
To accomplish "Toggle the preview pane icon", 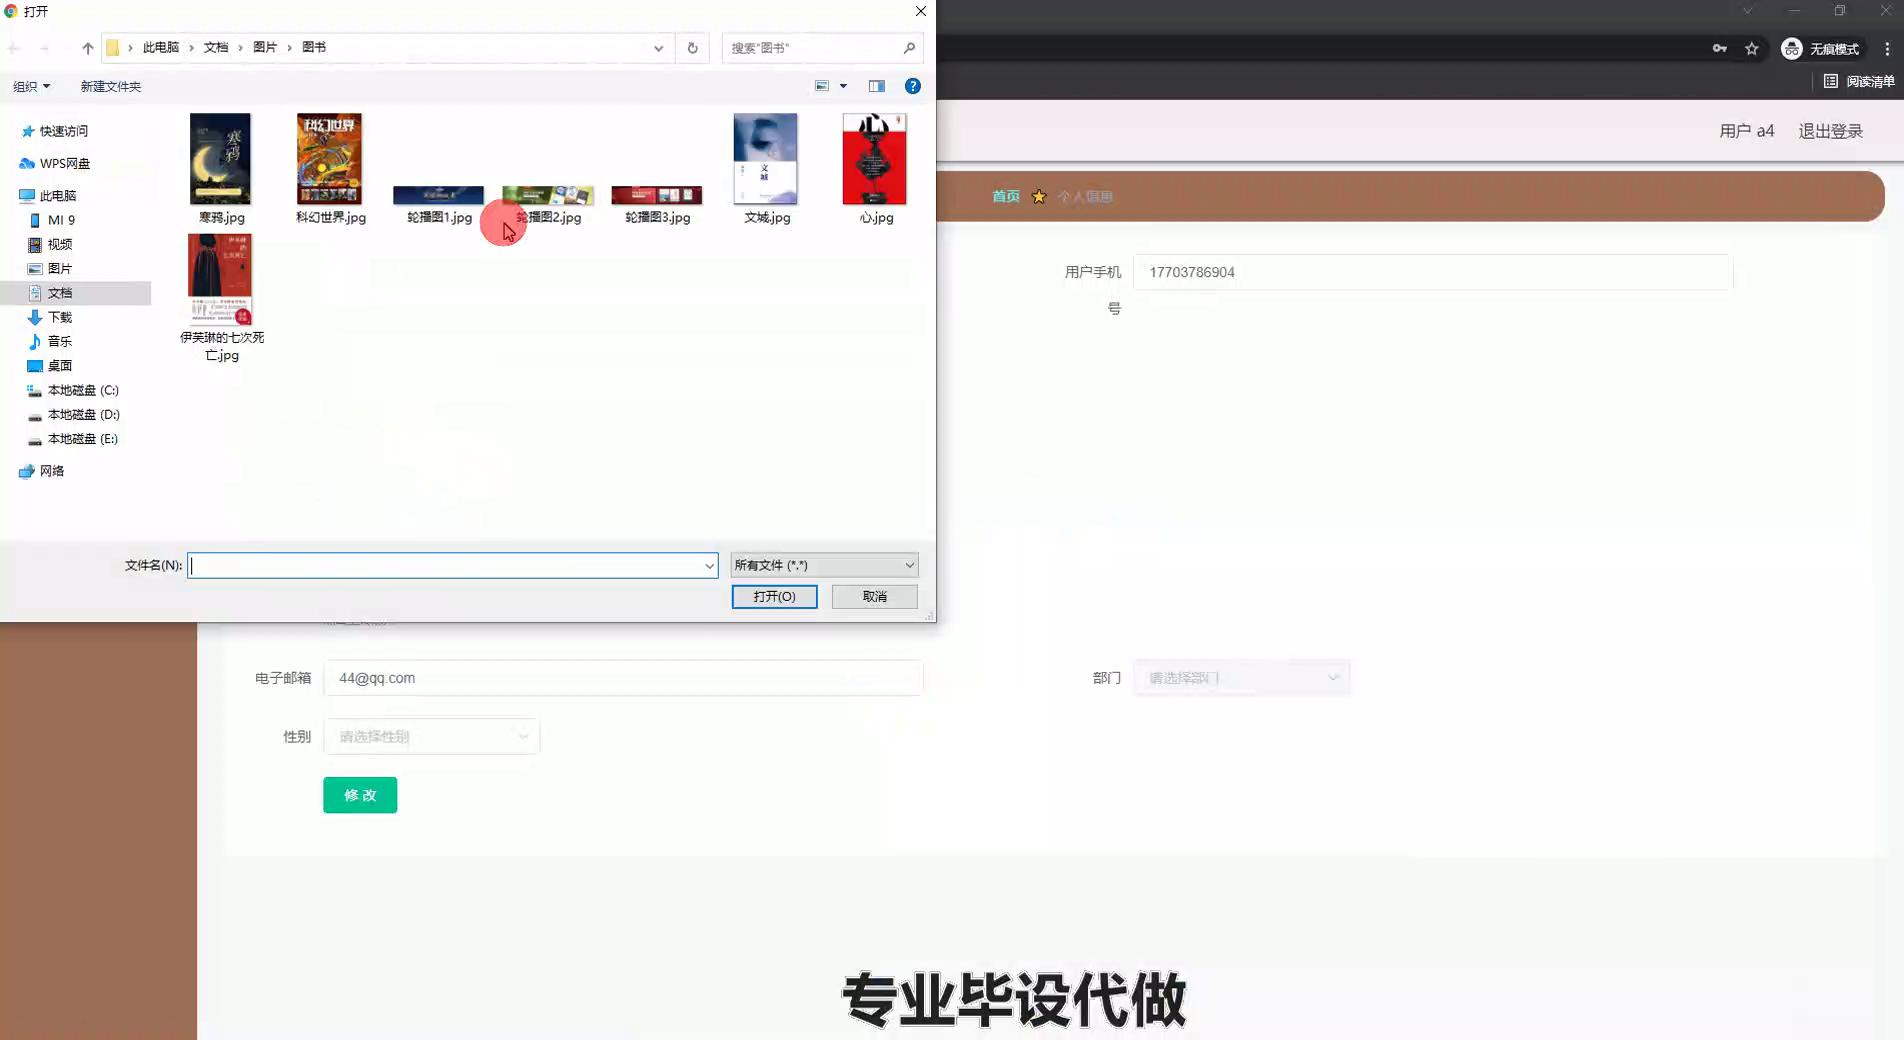I will 877,86.
